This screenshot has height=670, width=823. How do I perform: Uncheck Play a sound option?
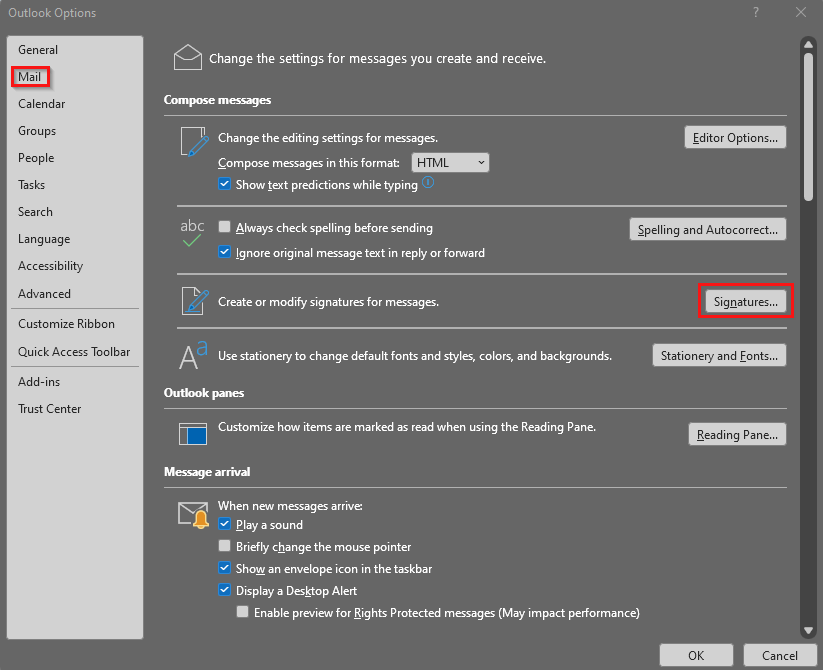click(225, 525)
